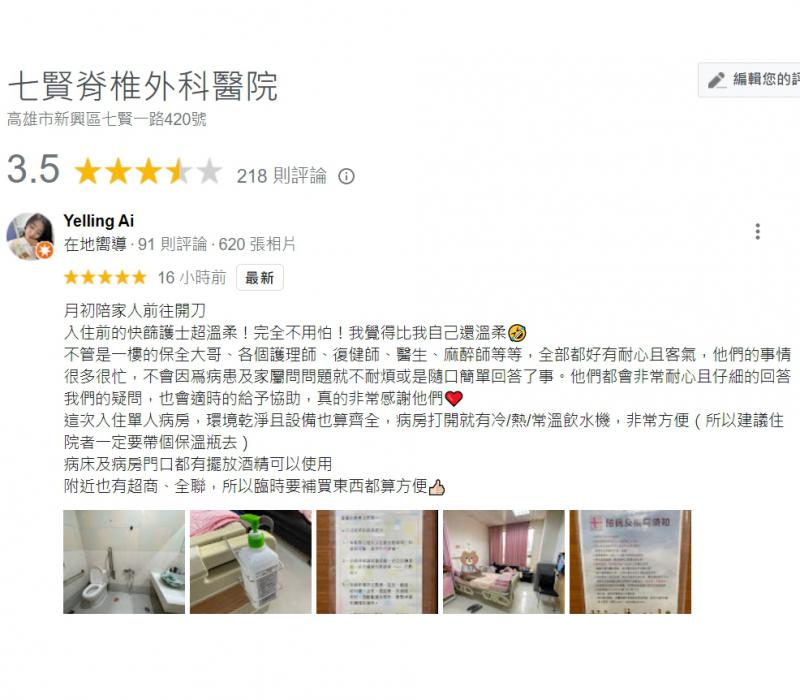Click the hospital title 七賢脊椎外科醫院

[143, 86]
